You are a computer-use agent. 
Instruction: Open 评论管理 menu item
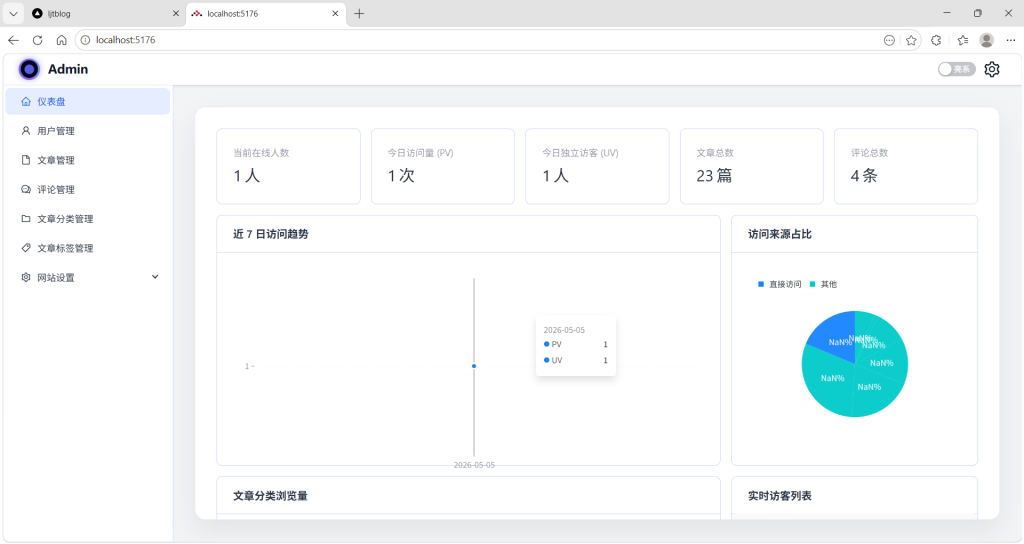(88, 189)
